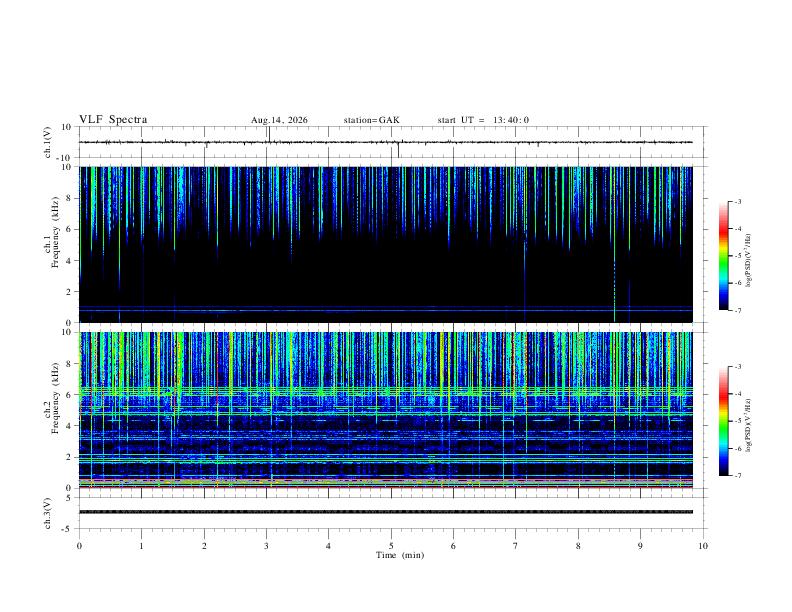
Task: Click the ch.1(V) axis label at top
Action: [48, 142]
